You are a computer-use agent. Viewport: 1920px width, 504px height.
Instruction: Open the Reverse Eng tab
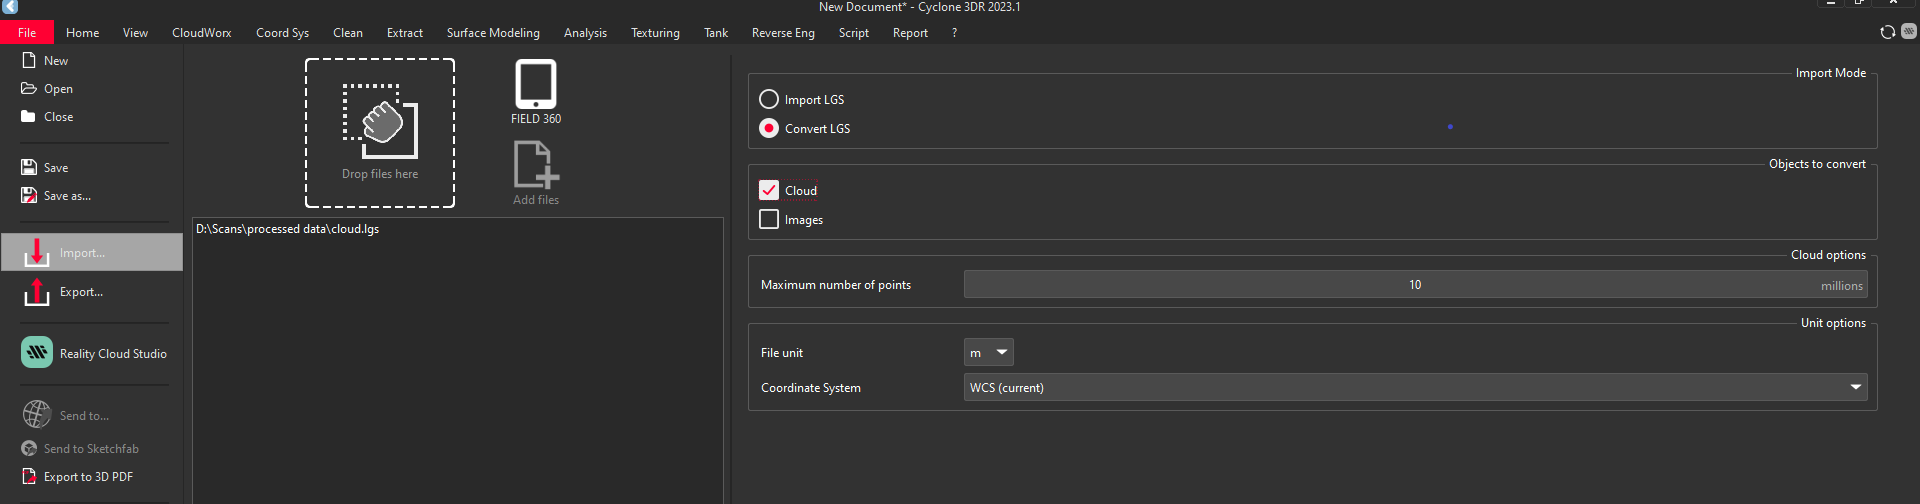pyautogui.click(x=783, y=32)
